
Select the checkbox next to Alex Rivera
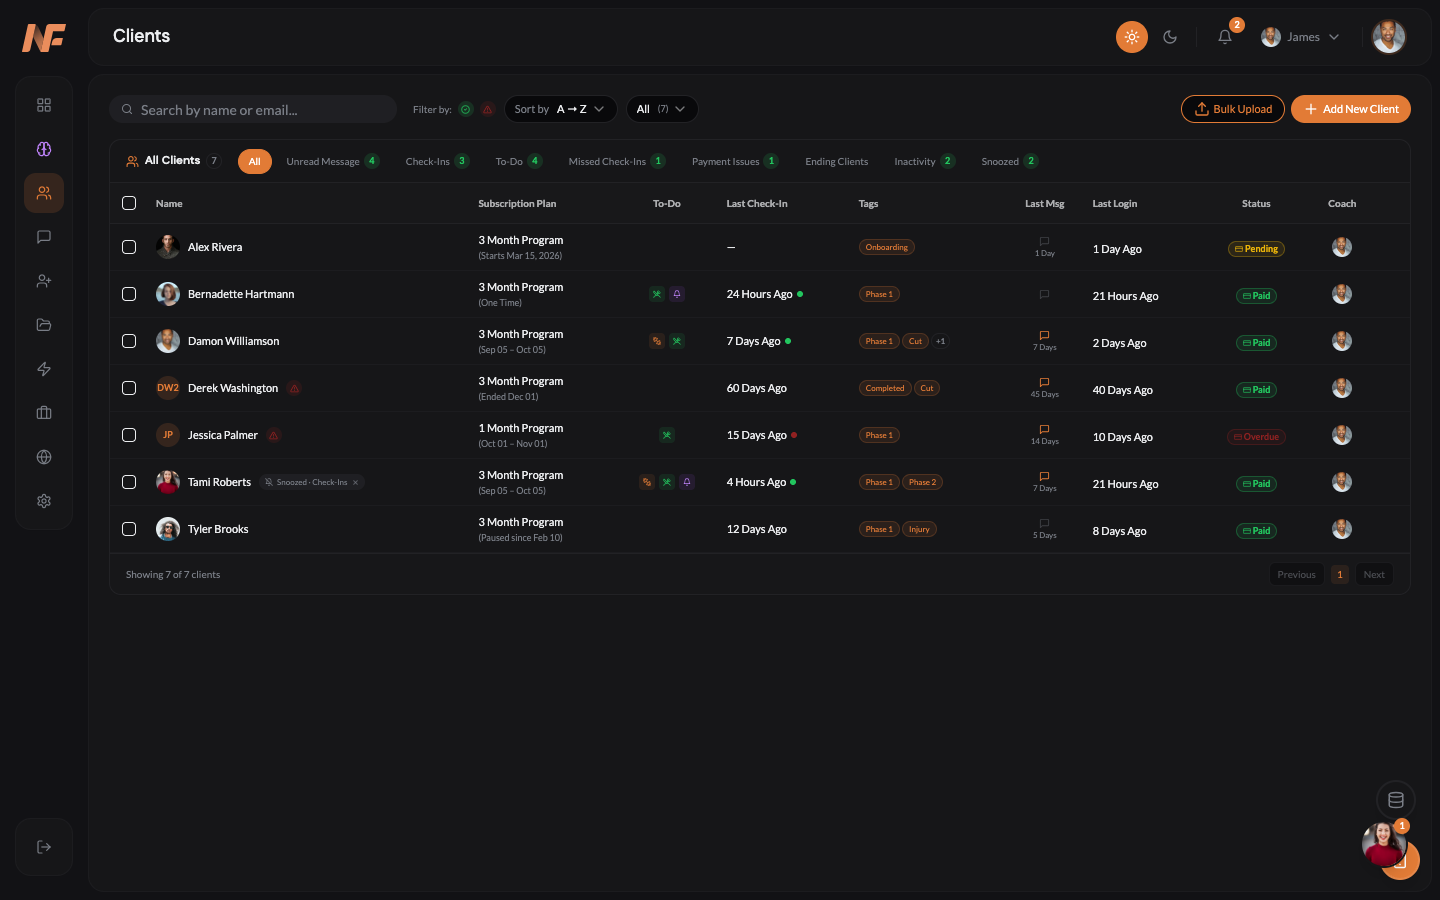pyautogui.click(x=128, y=246)
